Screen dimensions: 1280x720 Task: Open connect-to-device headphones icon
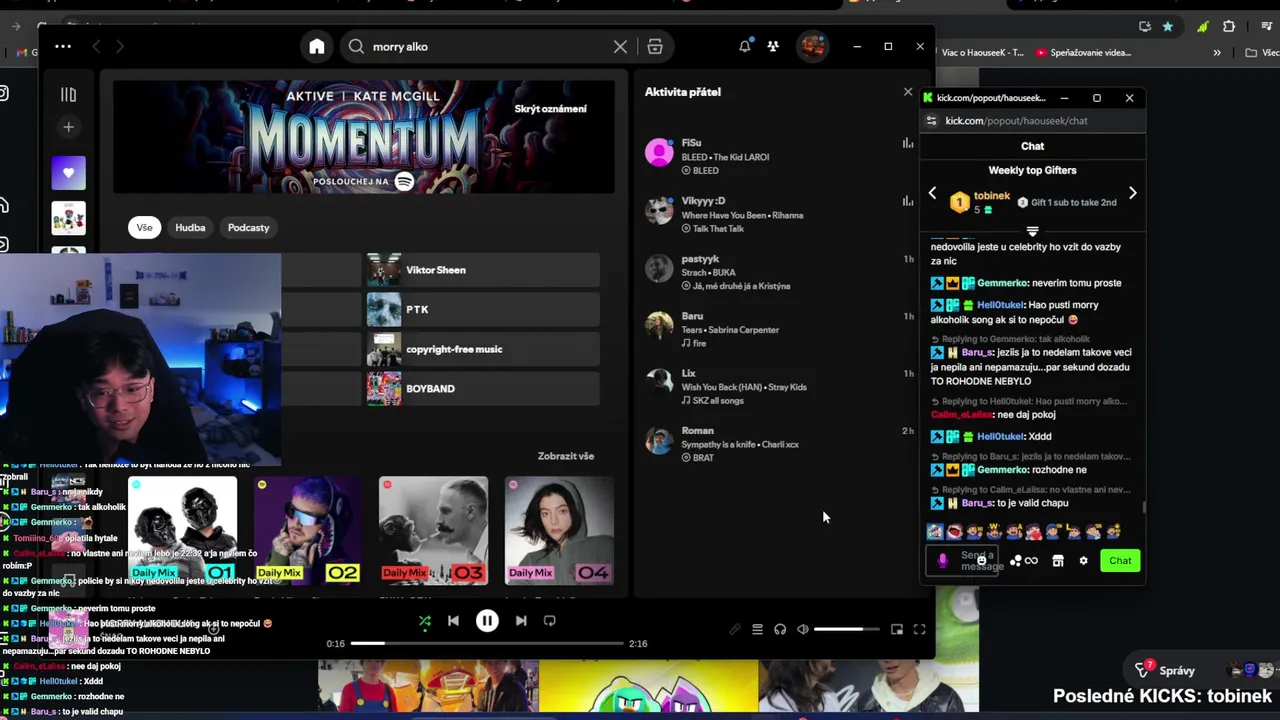click(x=780, y=629)
